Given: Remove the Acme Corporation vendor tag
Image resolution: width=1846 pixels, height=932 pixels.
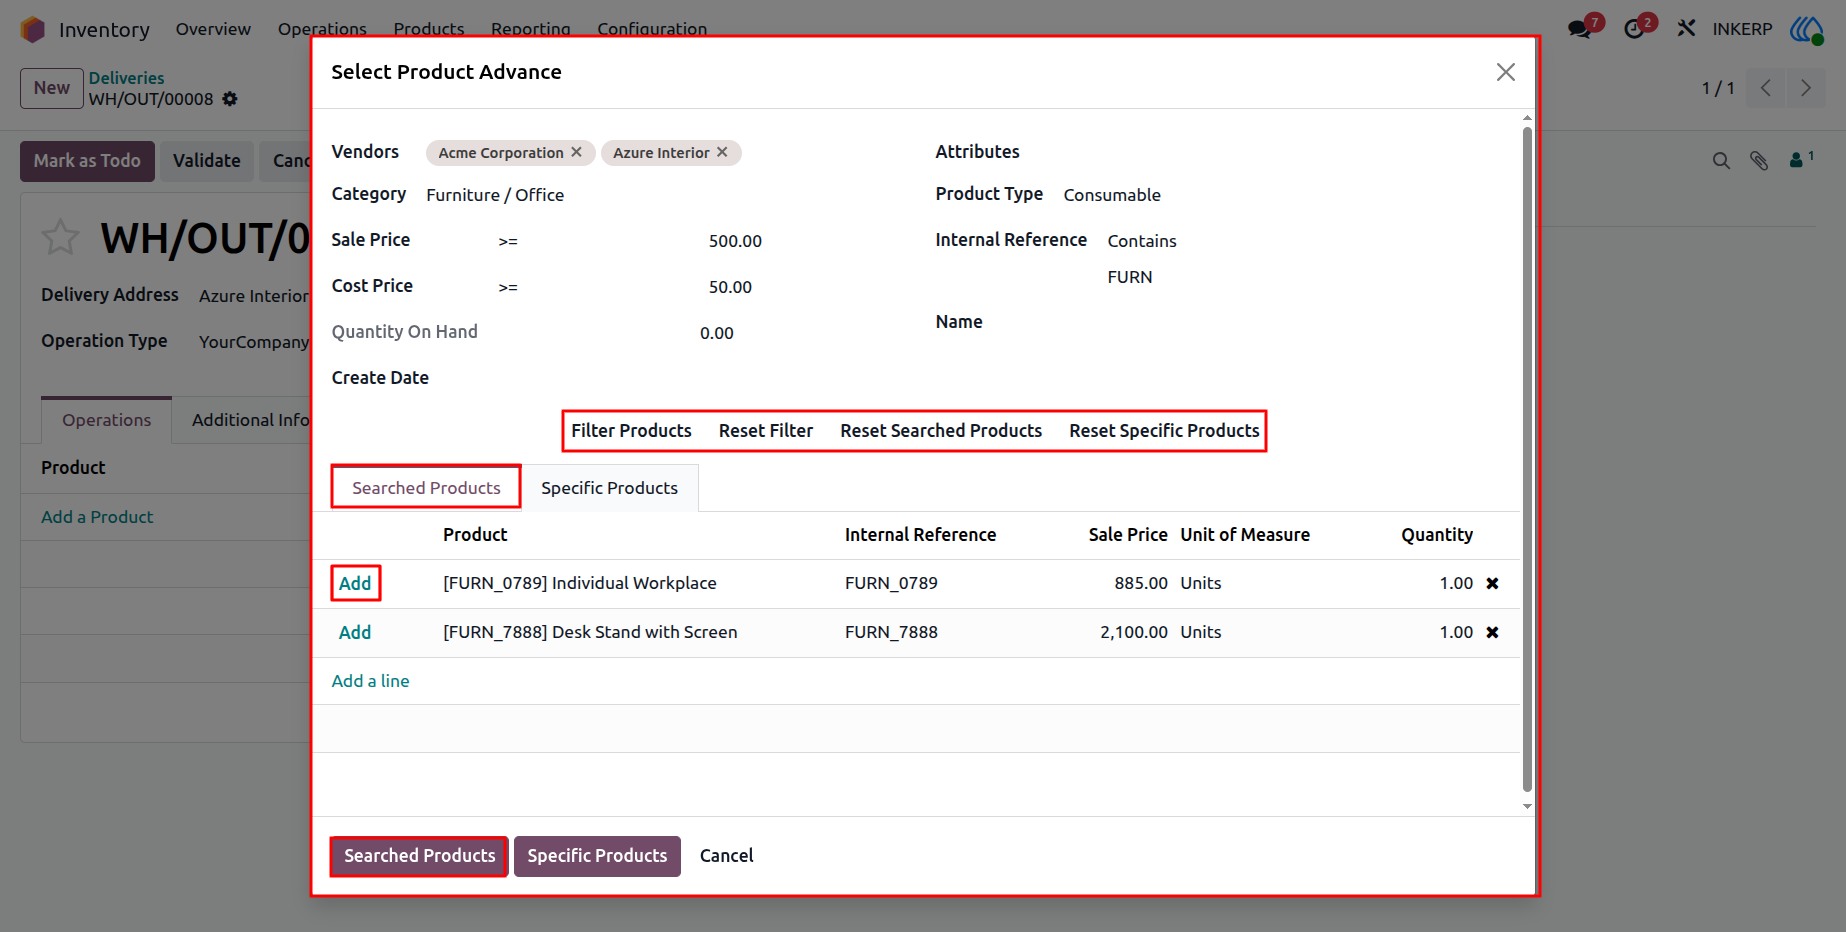Looking at the screenshot, I should [576, 152].
